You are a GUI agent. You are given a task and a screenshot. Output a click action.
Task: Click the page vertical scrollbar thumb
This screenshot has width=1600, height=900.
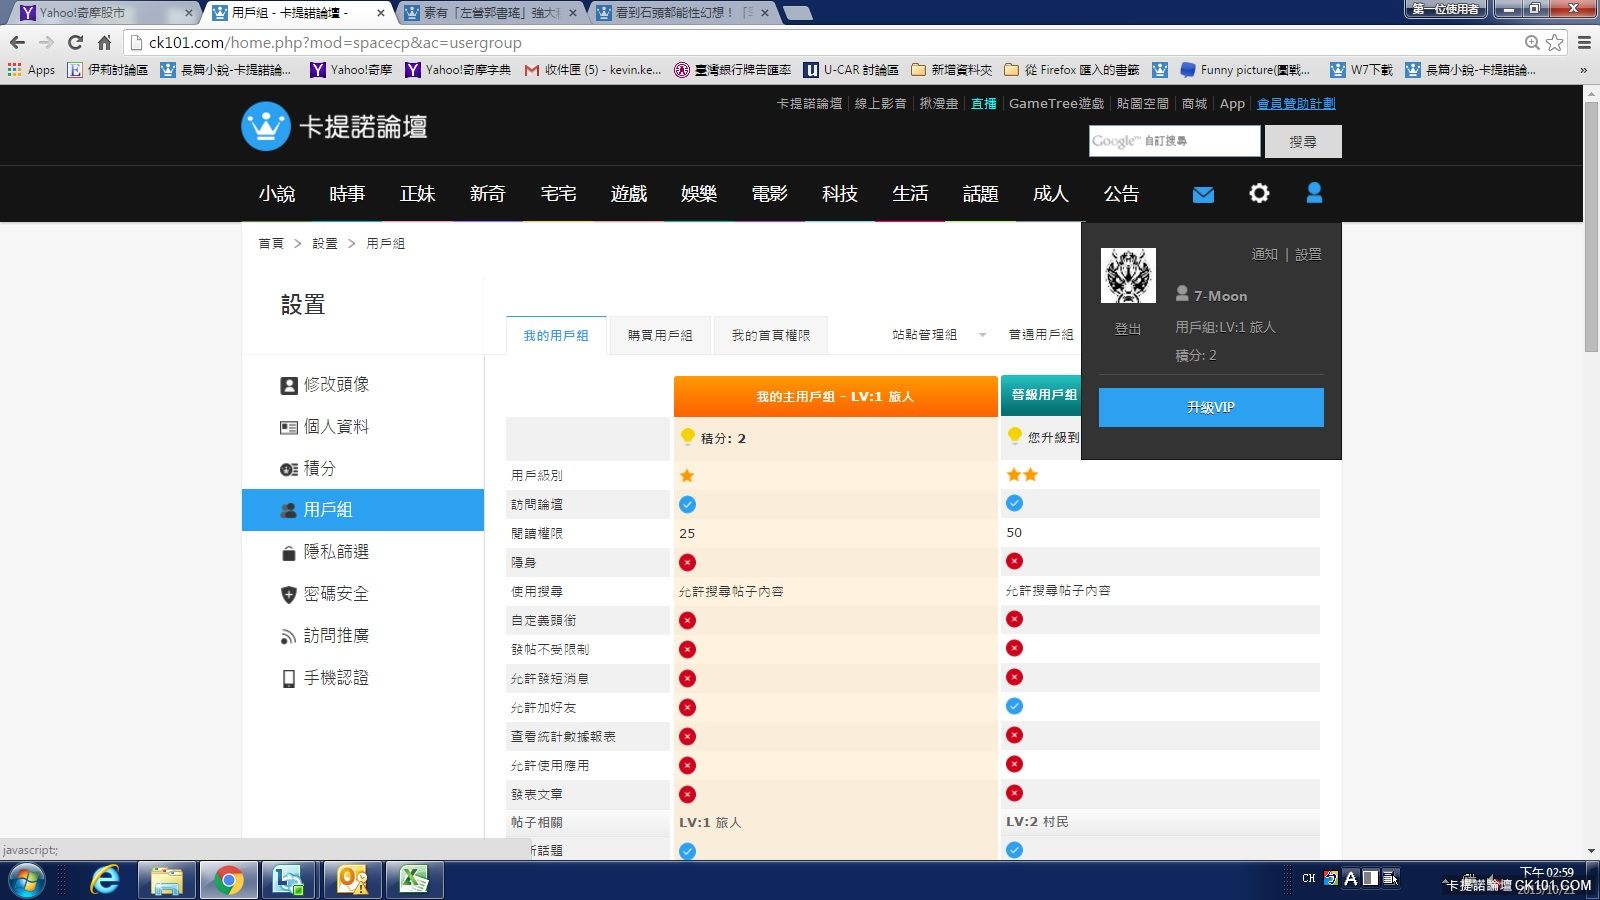point(1591,226)
